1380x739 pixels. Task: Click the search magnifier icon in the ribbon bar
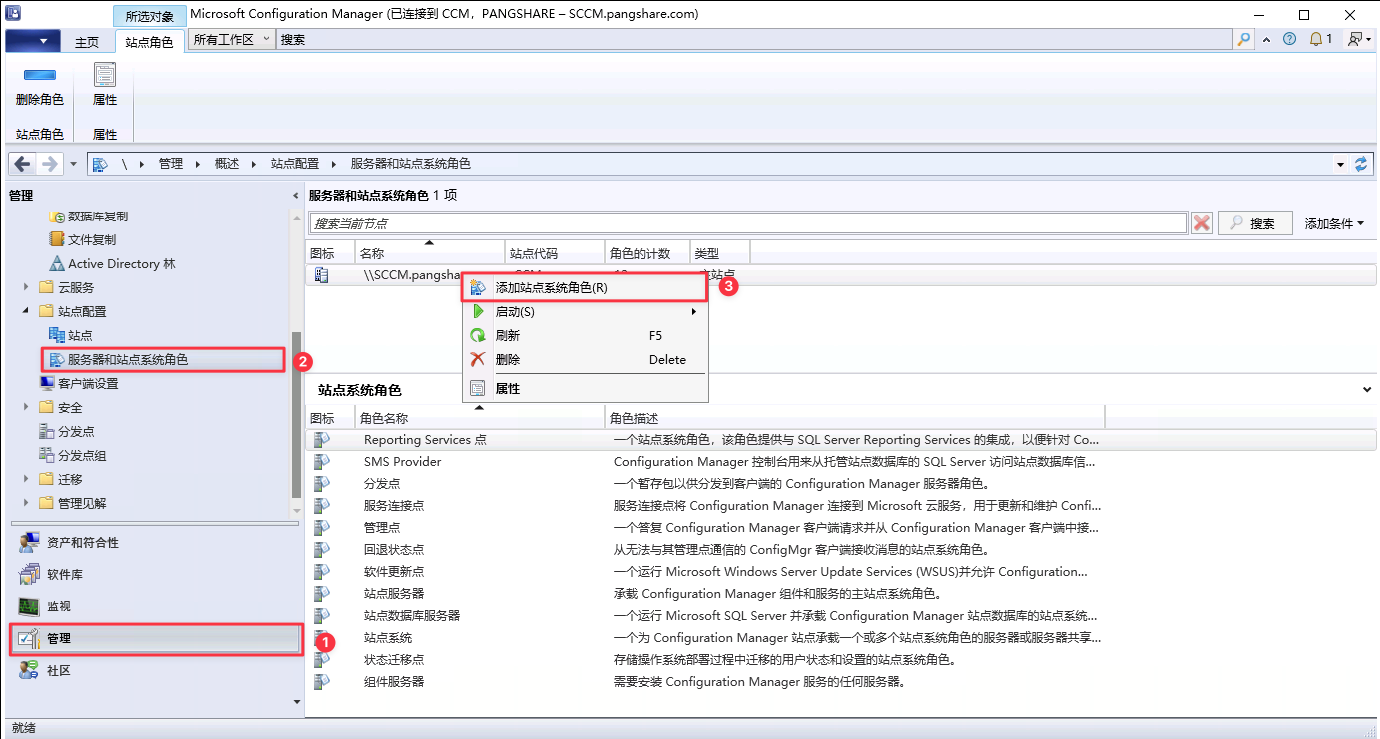1243,40
